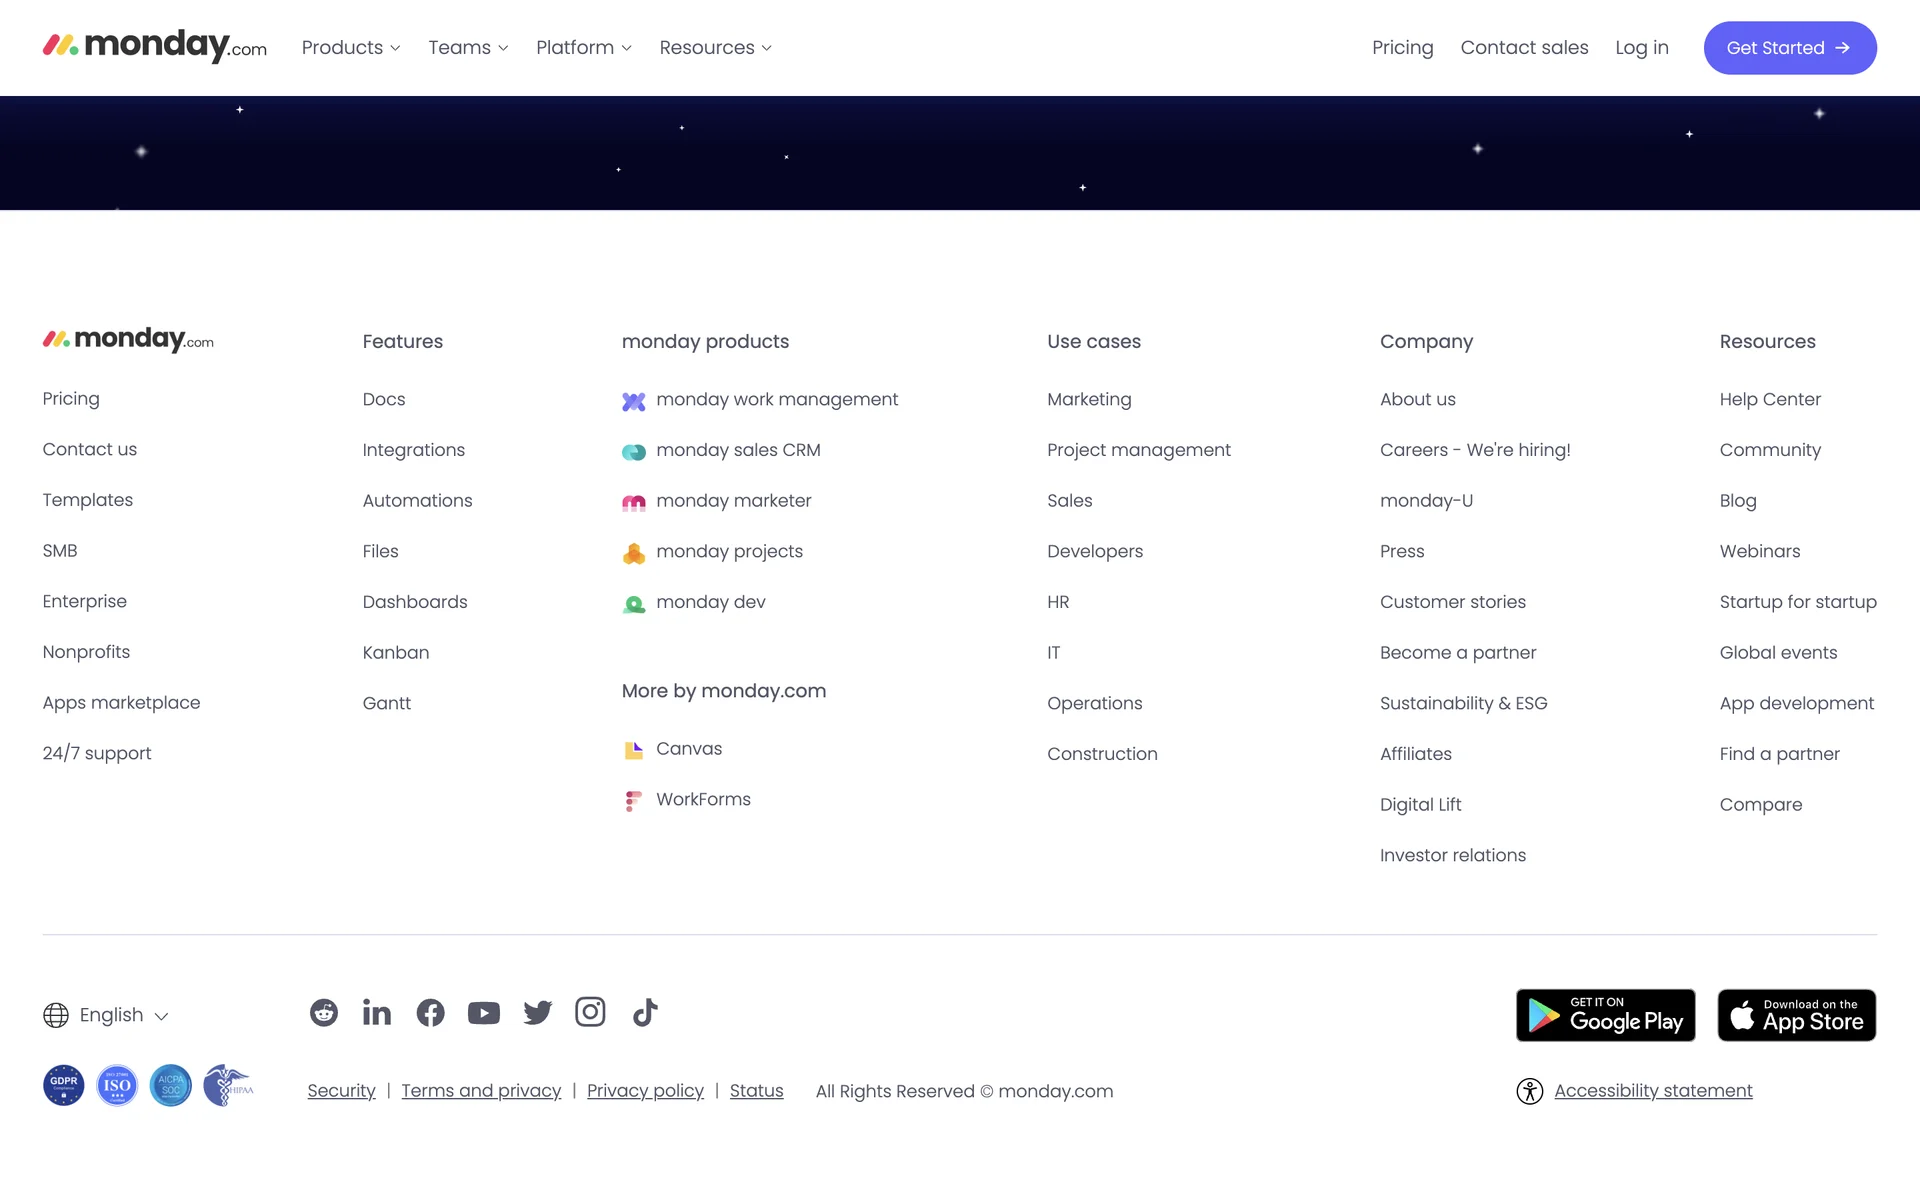The width and height of the screenshot is (1920, 1200).
Task: Open the Careers - We're hiring link
Action: (x=1475, y=450)
